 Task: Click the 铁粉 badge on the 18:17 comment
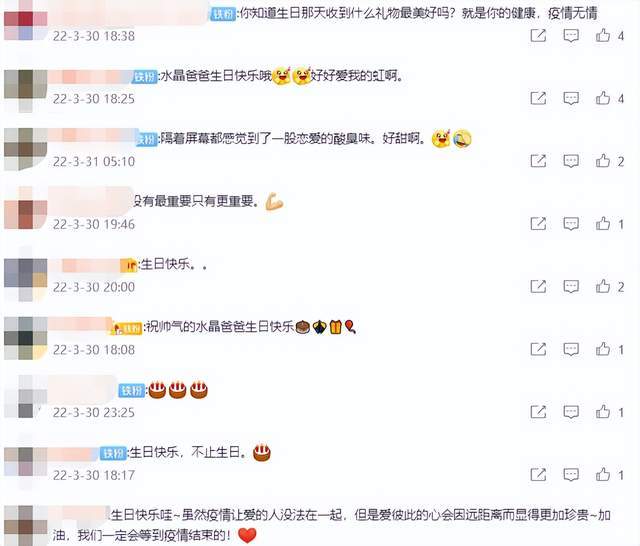click(113, 453)
